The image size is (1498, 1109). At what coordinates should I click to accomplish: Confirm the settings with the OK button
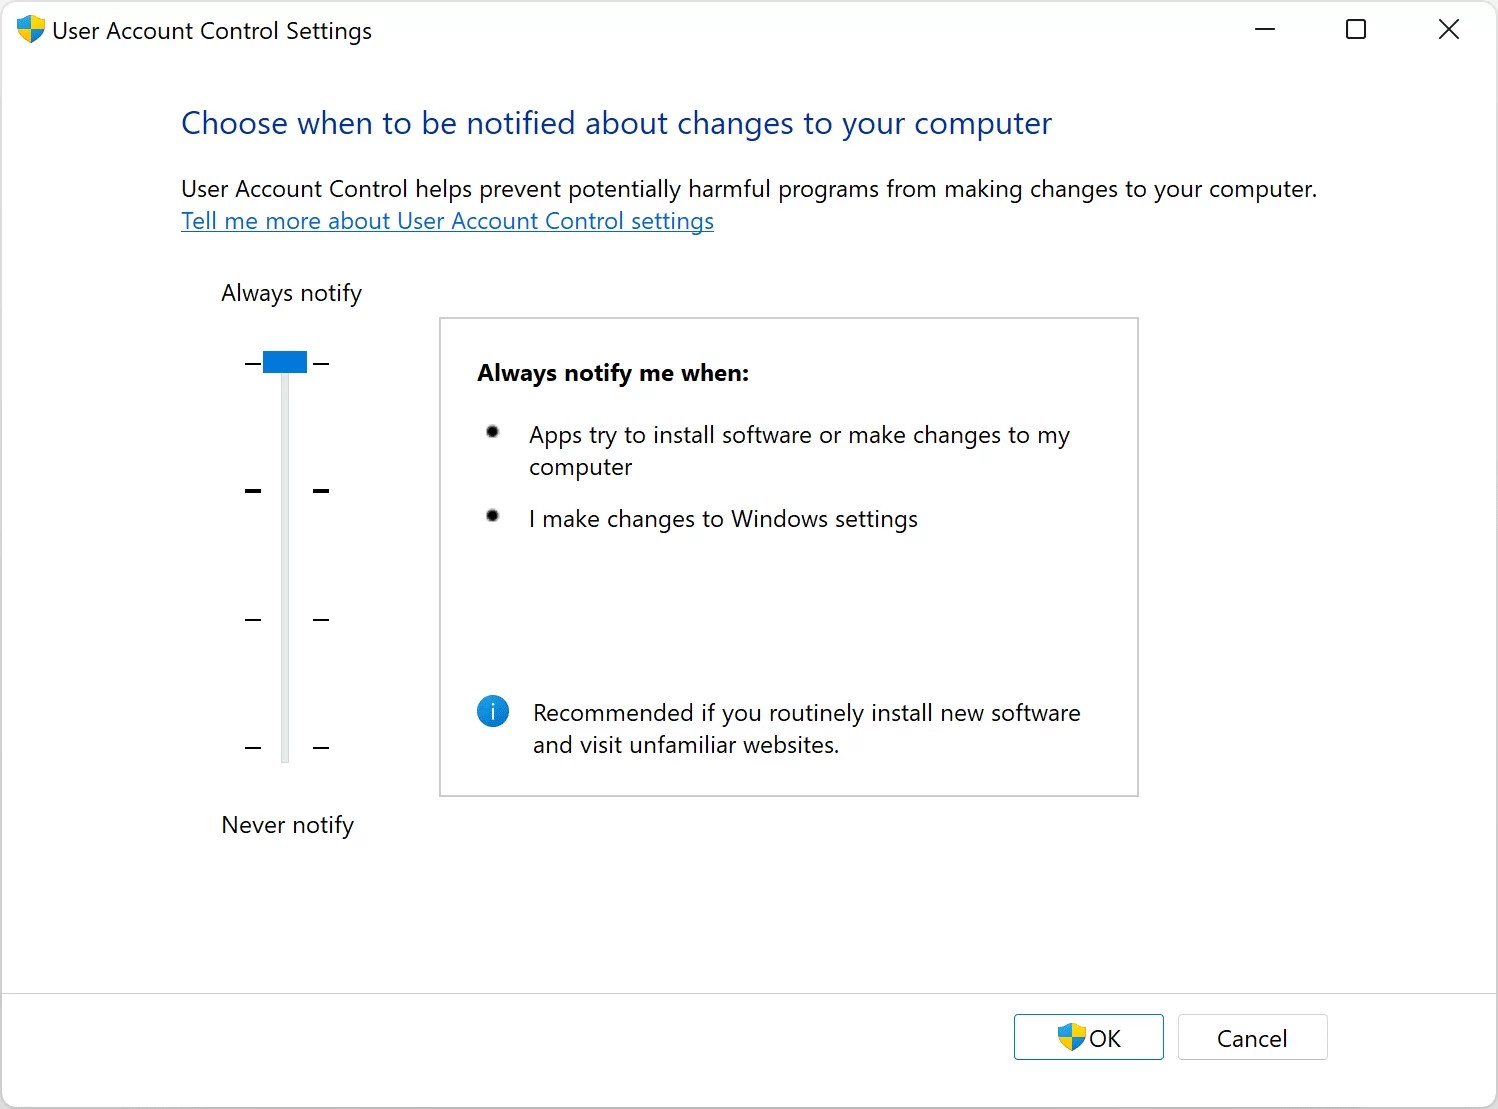(x=1088, y=1037)
